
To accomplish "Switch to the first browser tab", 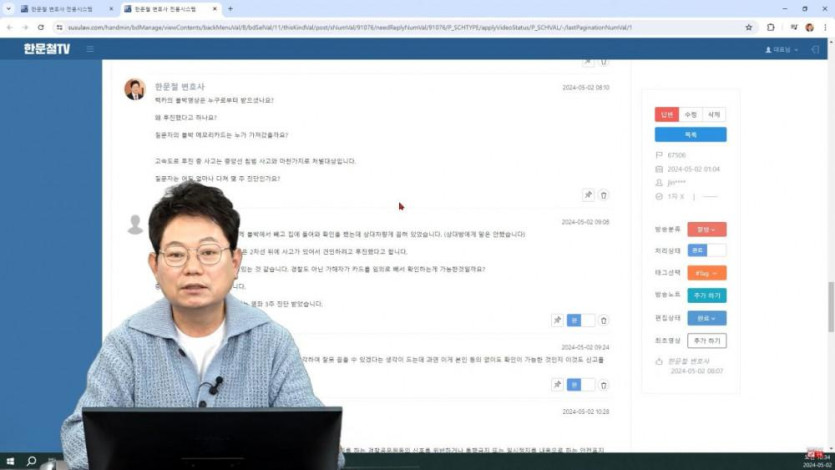I will coord(61,8).
